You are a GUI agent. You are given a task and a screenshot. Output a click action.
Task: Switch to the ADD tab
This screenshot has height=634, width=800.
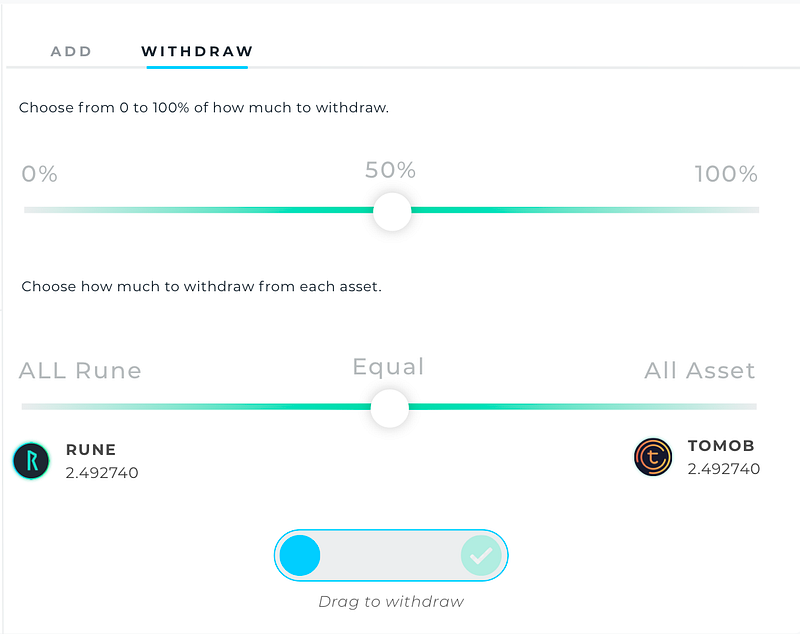tap(71, 51)
